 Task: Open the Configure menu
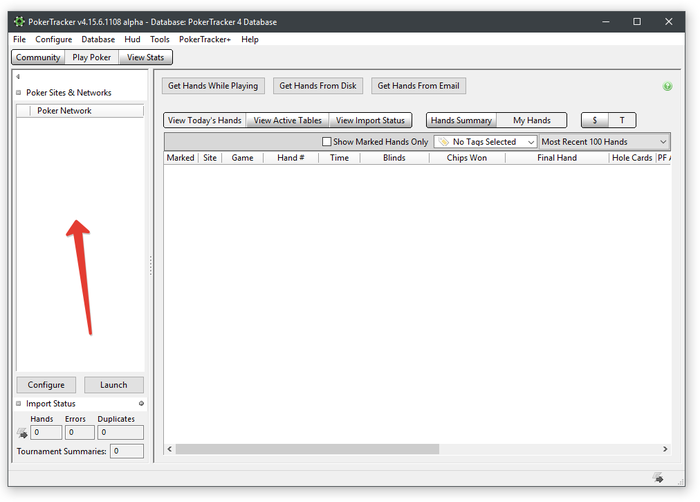(54, 39)
